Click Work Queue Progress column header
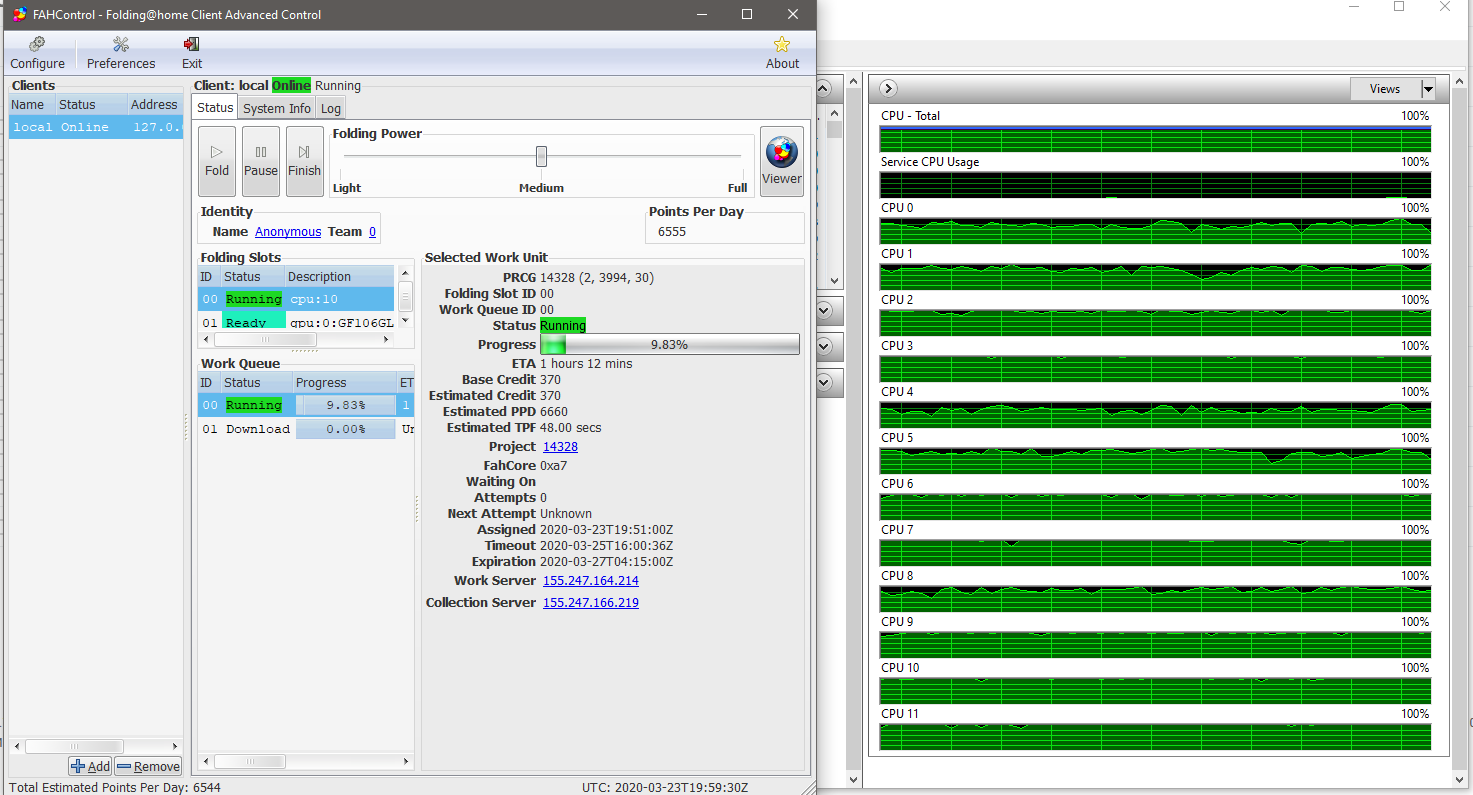The image size is (1473, 795). (x=345, y=382)
